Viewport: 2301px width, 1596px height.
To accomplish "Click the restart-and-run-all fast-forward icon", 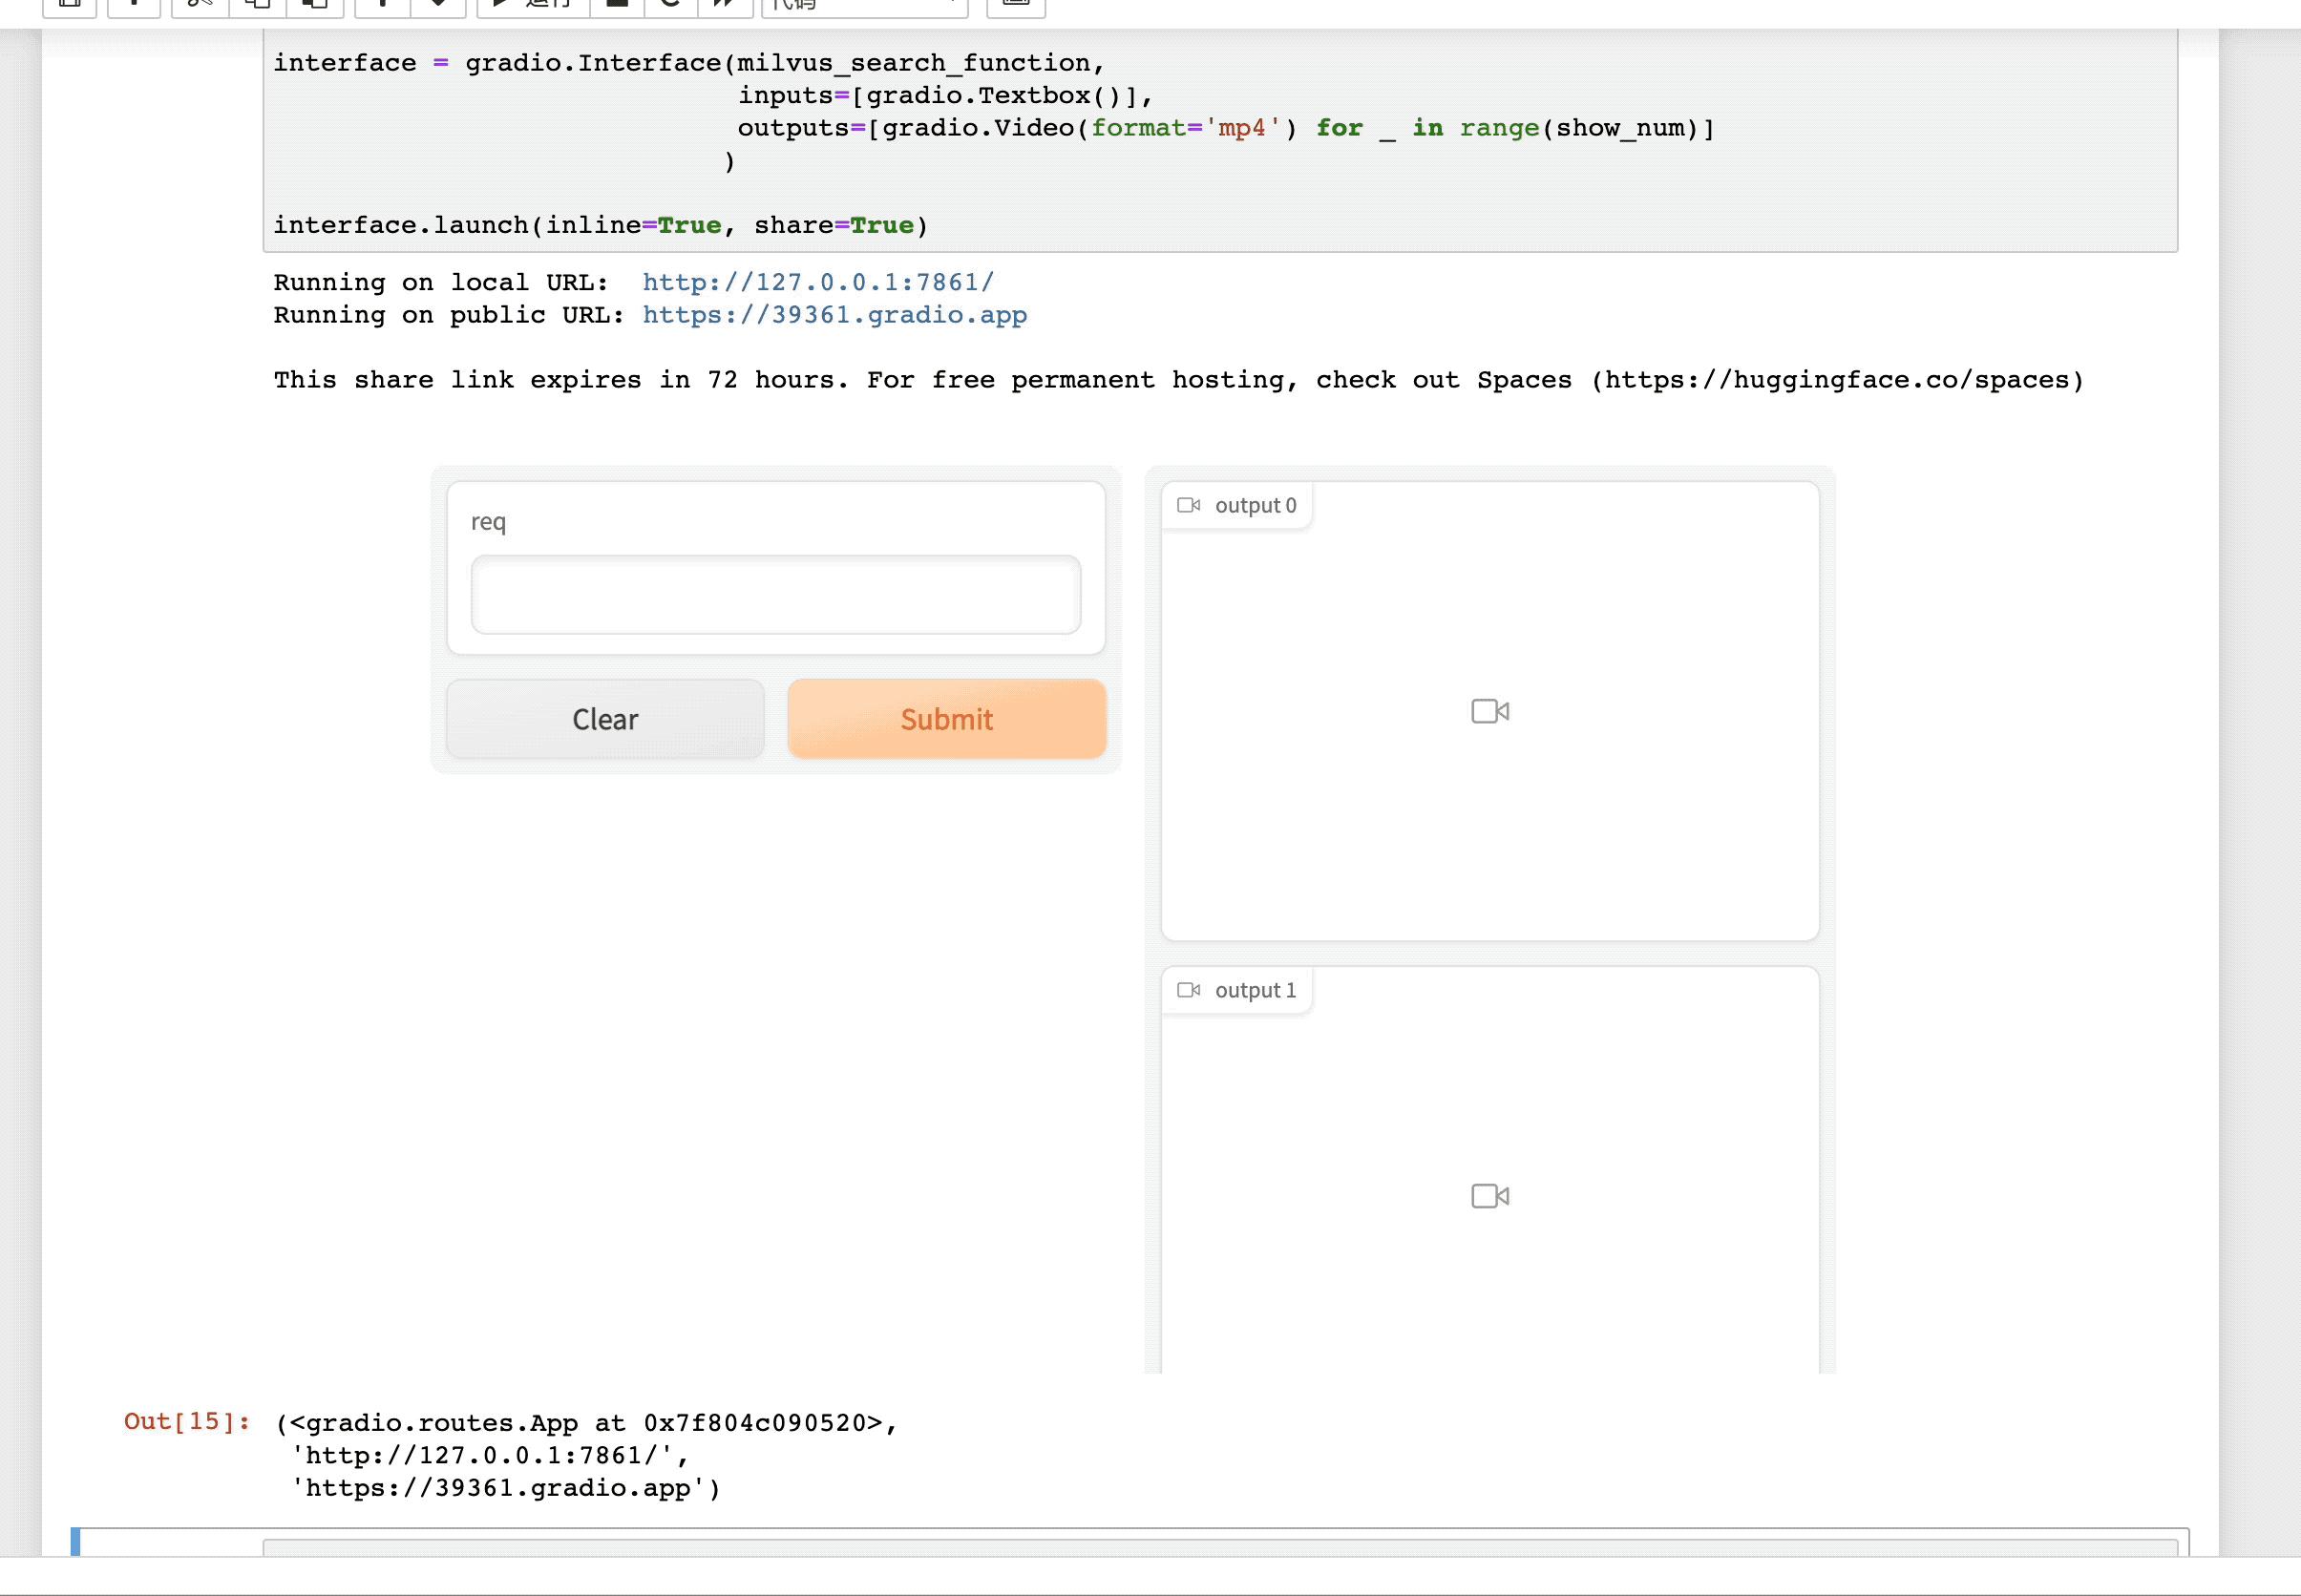I will 725,5.
